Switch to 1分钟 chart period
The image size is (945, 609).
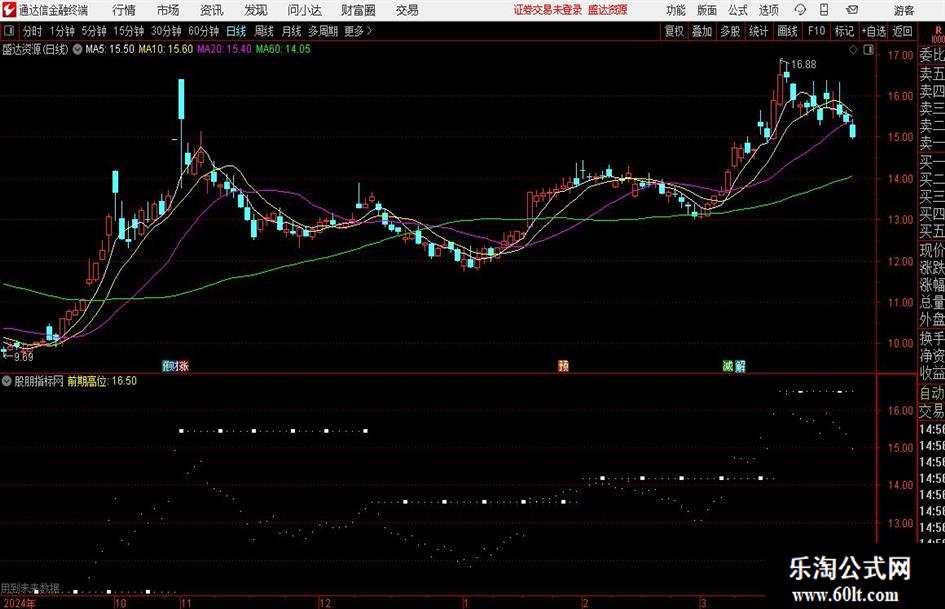pyautogui.click(x=62, y=31)
